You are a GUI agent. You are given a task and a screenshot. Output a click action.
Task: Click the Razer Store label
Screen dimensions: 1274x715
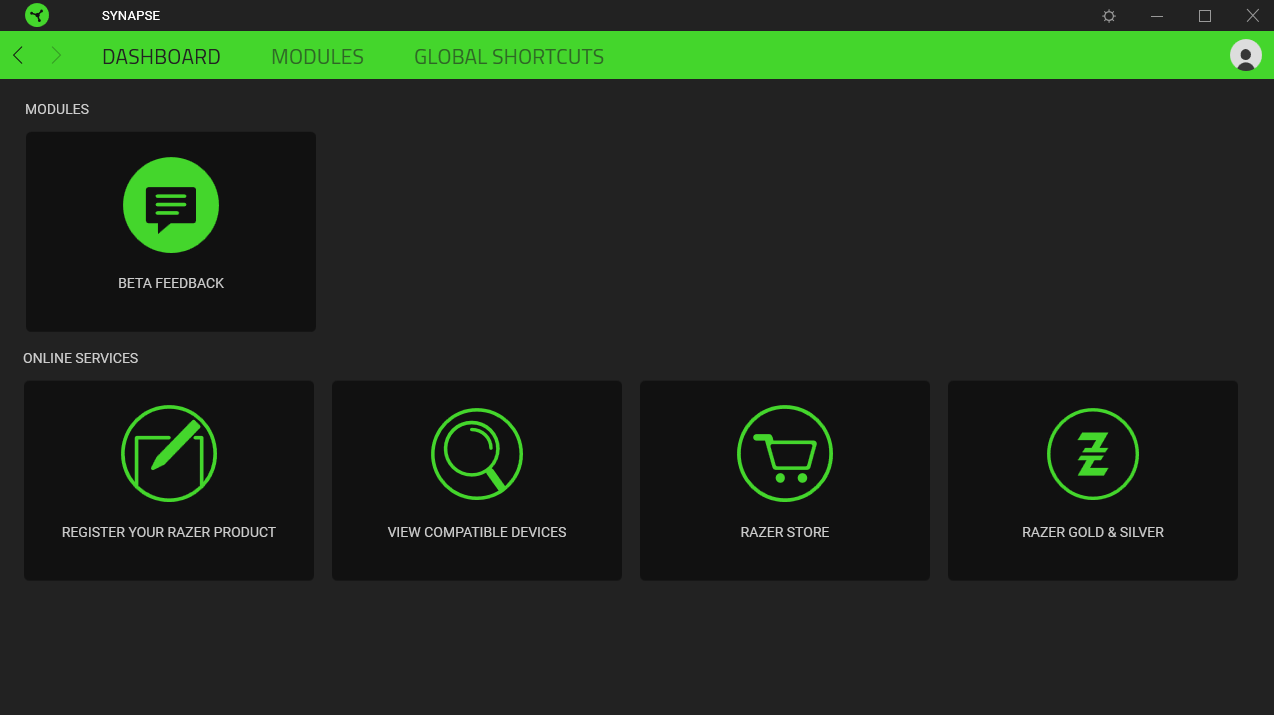pos(785,532)
